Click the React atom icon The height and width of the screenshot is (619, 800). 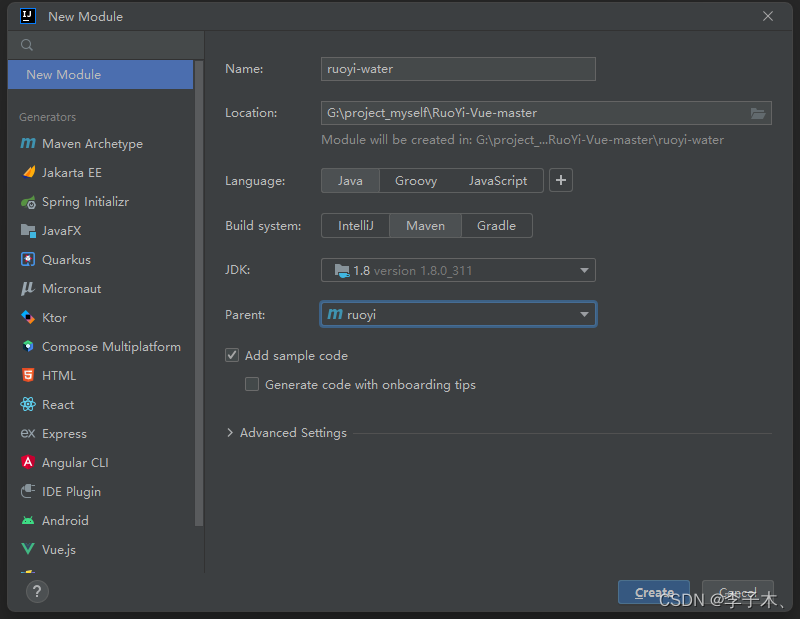28,405
